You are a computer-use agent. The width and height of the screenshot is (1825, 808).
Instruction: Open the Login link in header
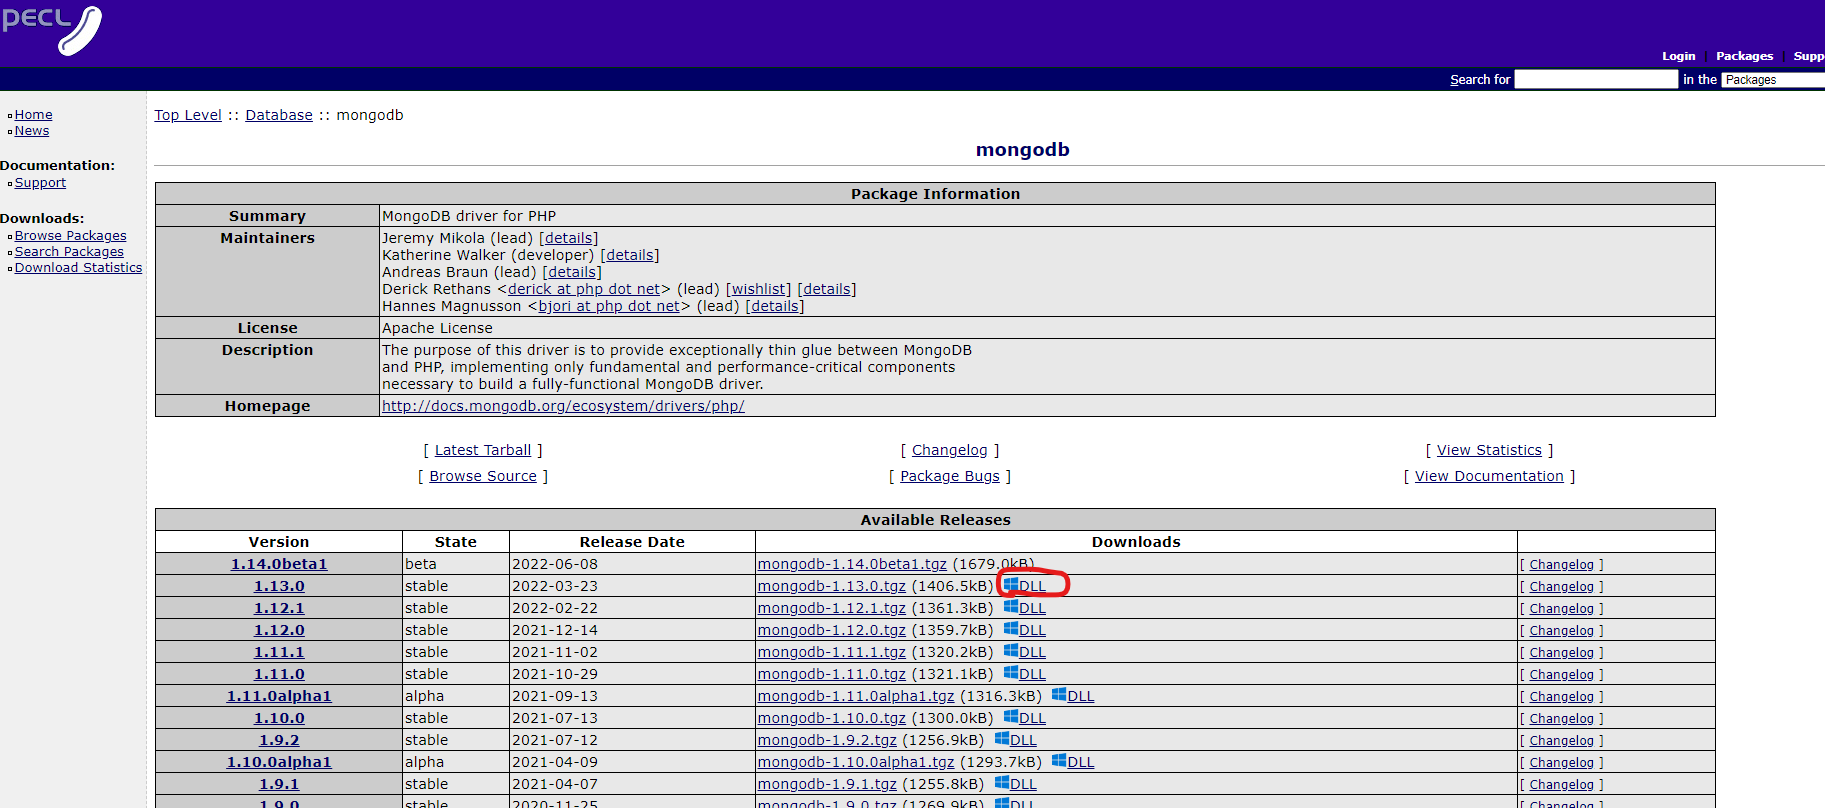click(x=1679, y=56)
